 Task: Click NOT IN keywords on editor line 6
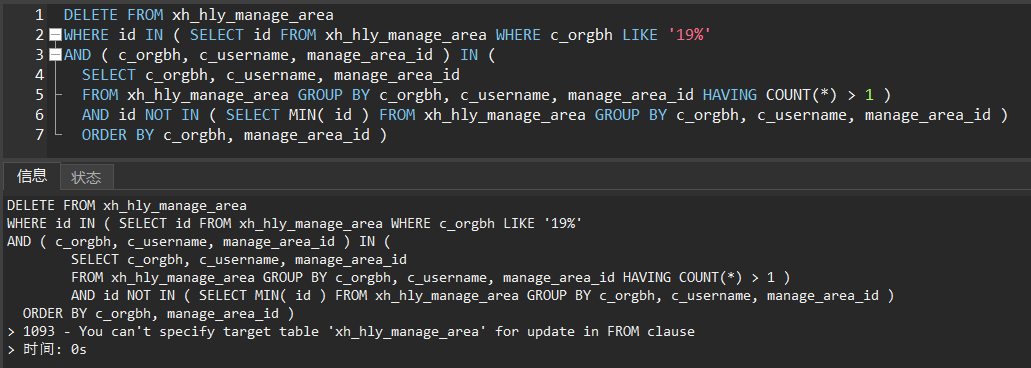[172, 115]
